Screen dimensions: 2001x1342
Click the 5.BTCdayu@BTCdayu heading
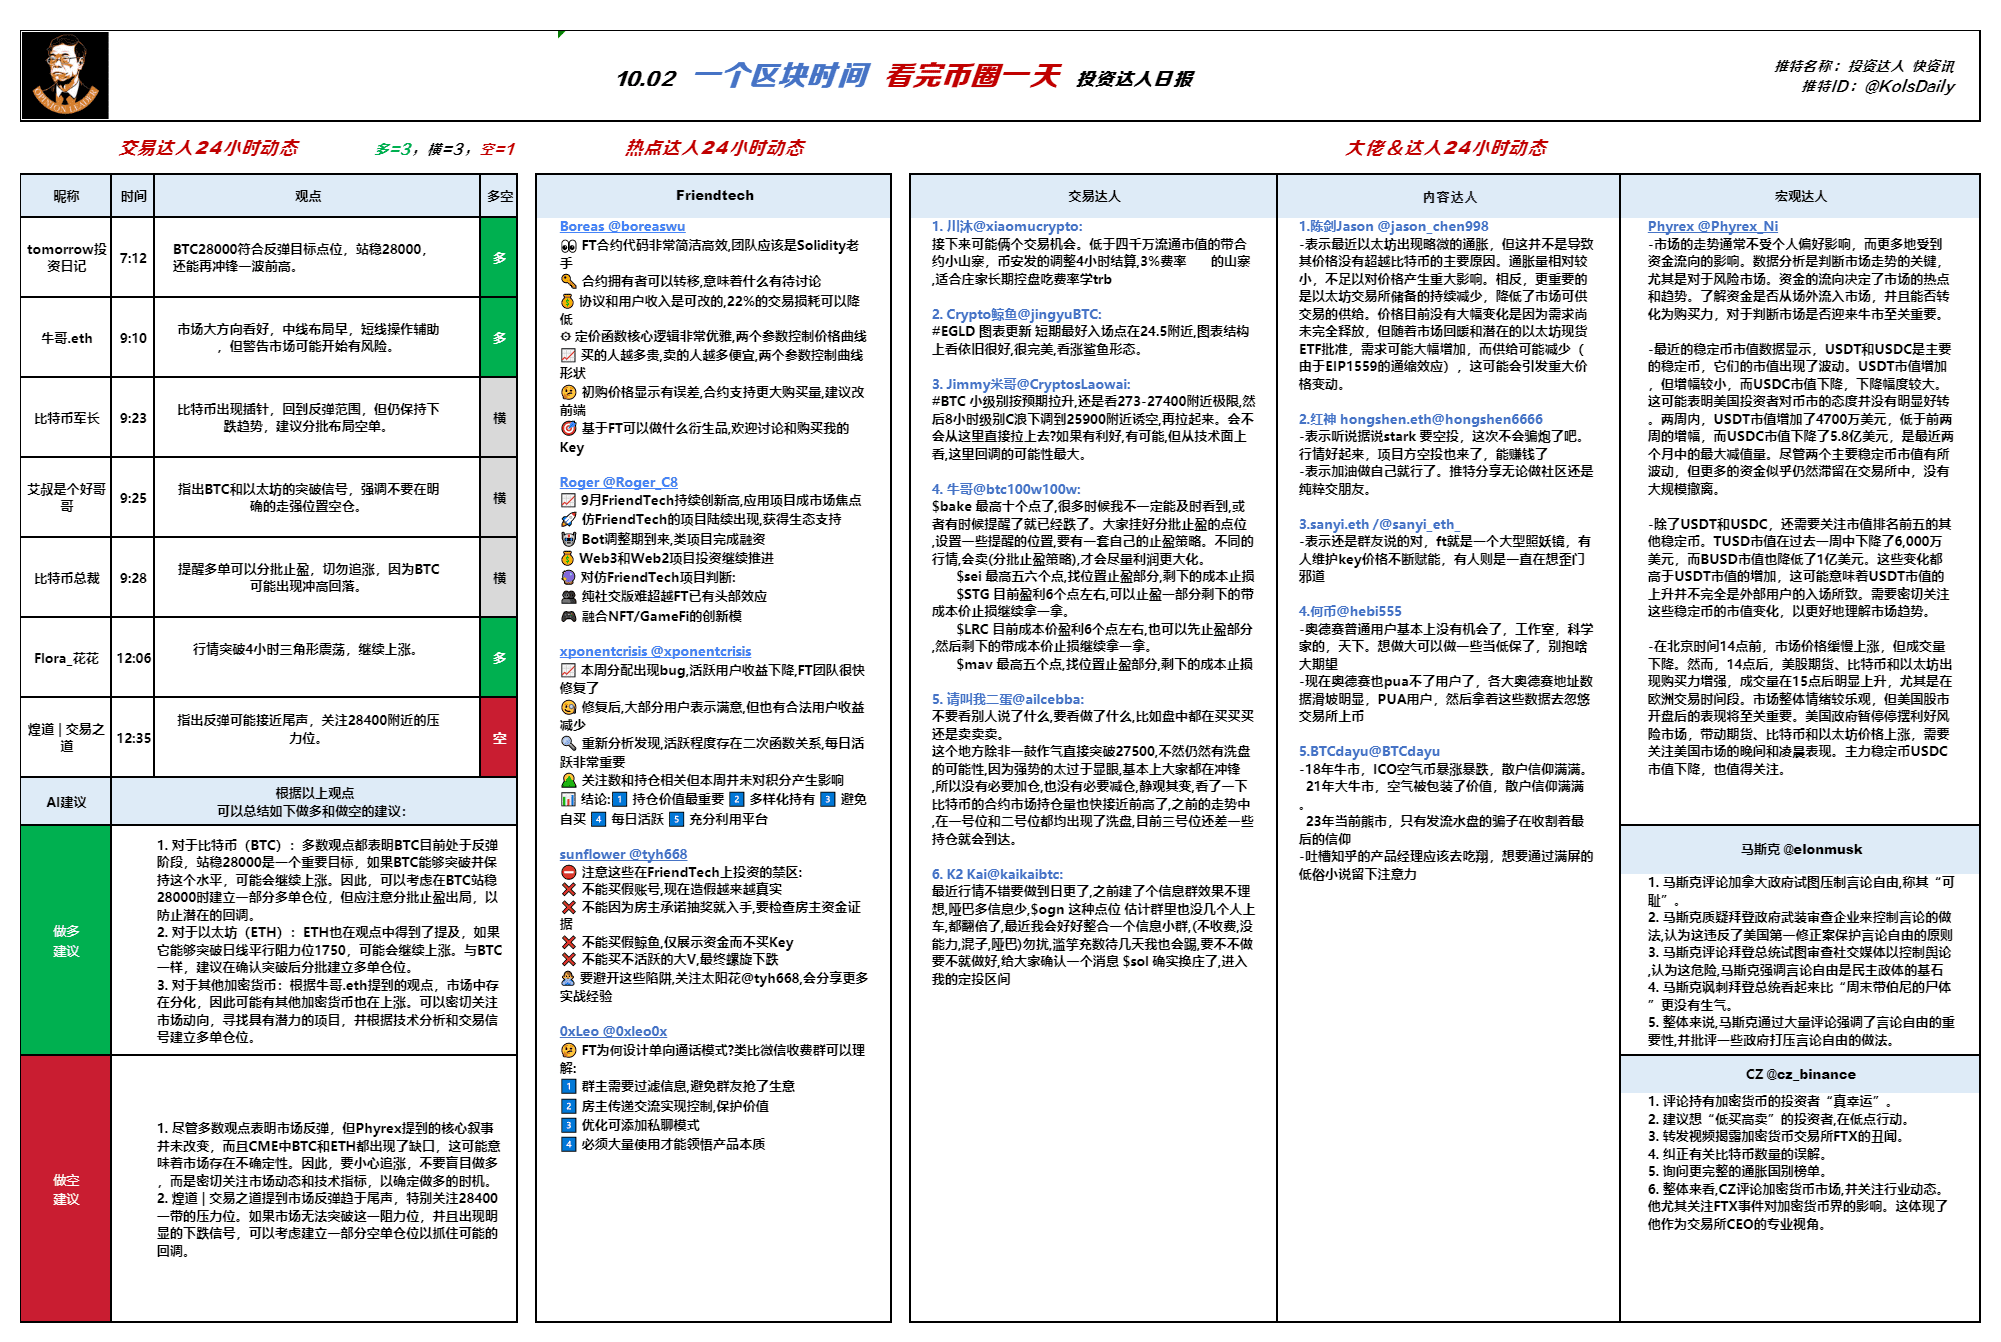(x=1369, y=751)
